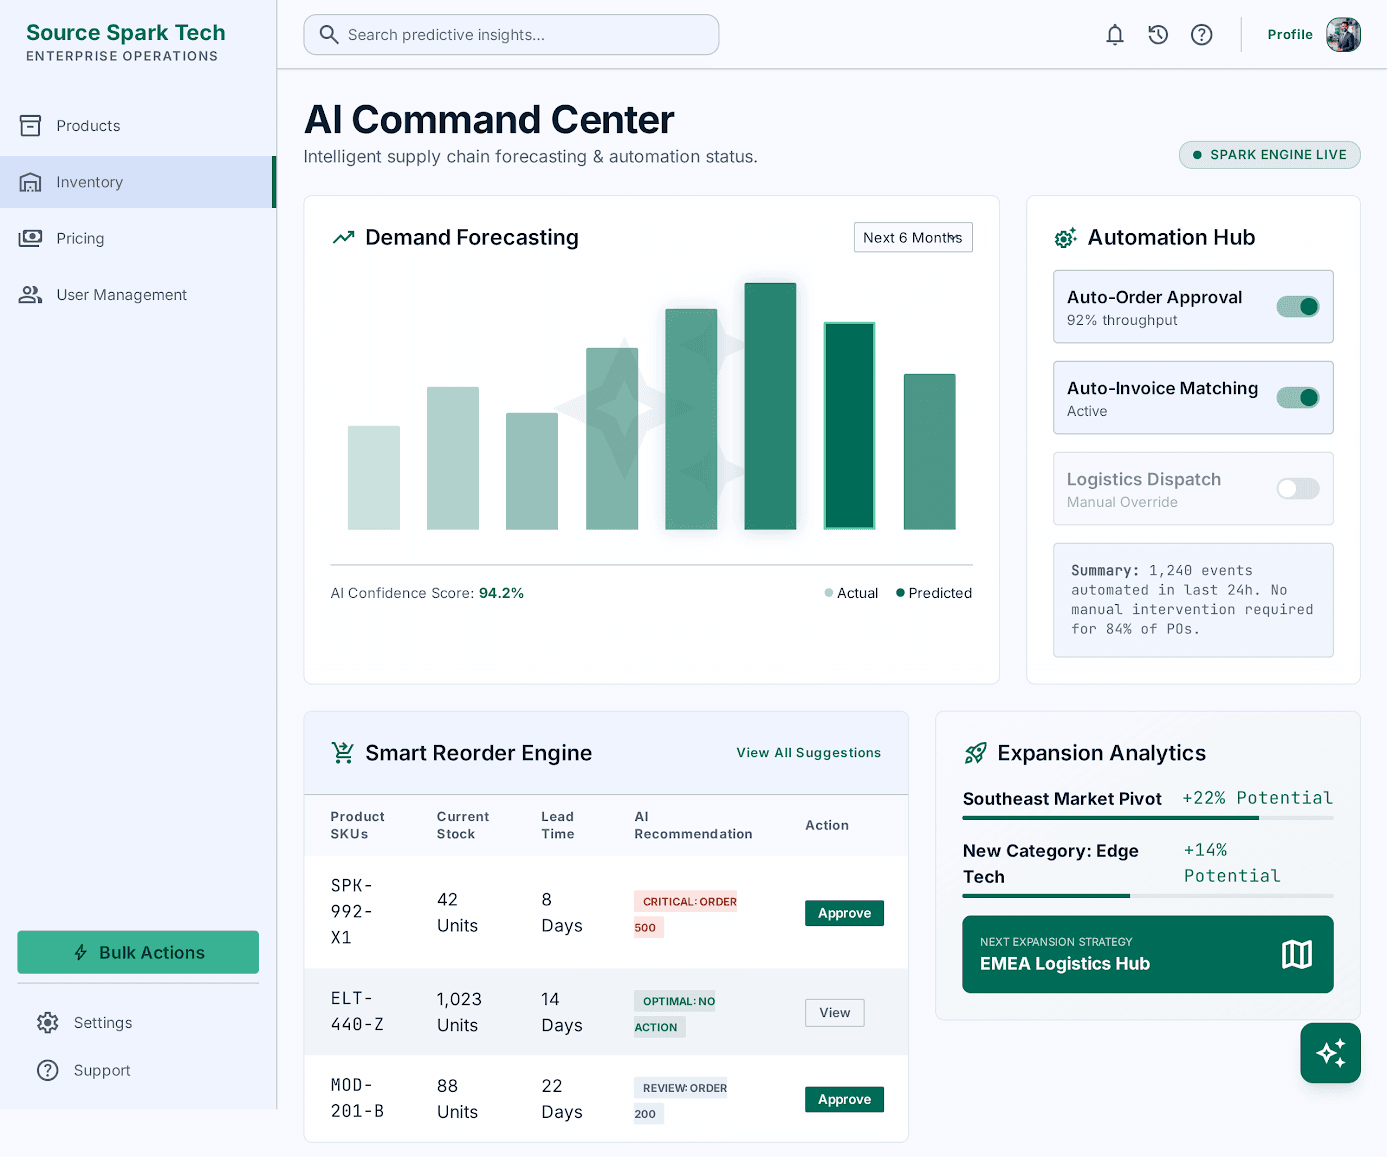Turn off Auto-Invoice Matching switch
The width and height of the screenshot is (1387, 1157).
pos(1298,398)
